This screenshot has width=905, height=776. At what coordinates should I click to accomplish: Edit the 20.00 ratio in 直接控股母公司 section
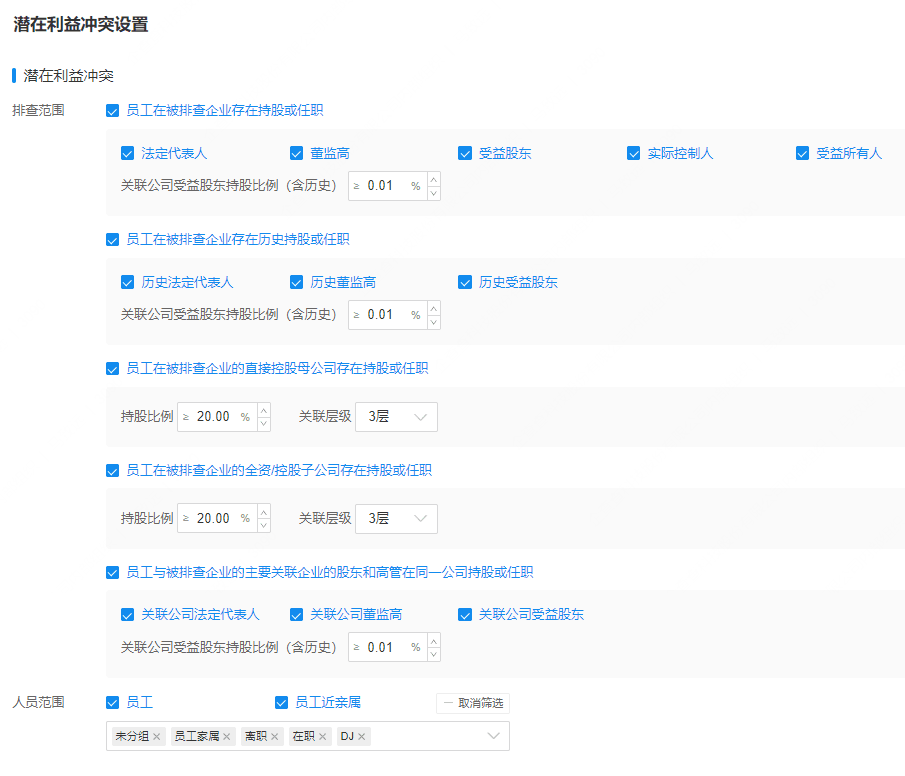[213, 417]
